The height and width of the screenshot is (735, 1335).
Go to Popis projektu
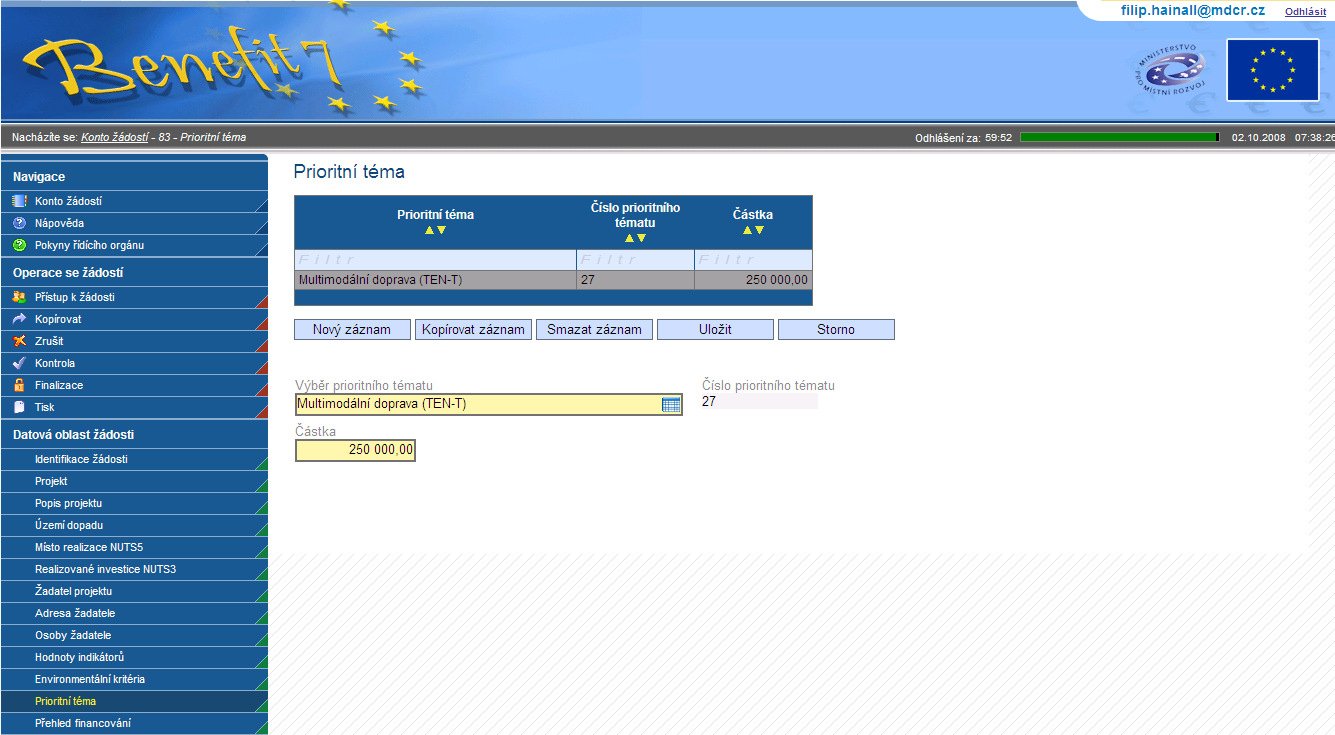point(134,503)
